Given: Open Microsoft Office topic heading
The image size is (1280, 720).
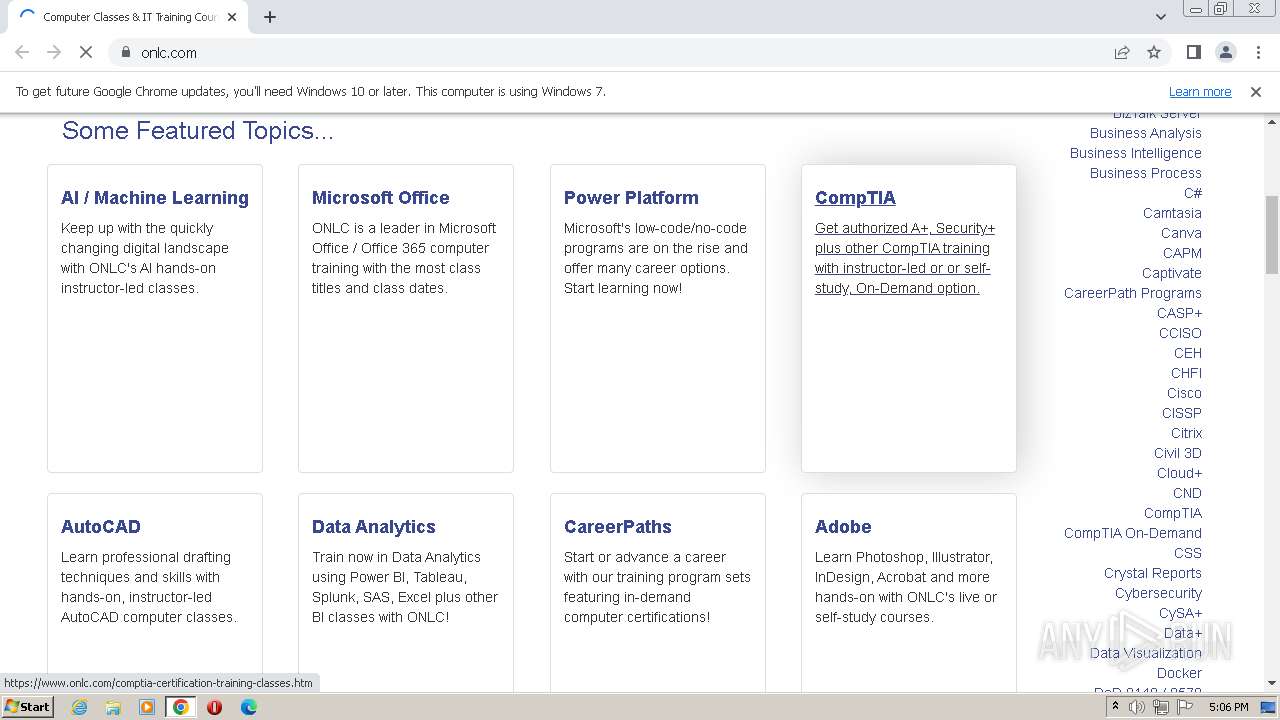Looking at the screenshot, I should [381, 197].
